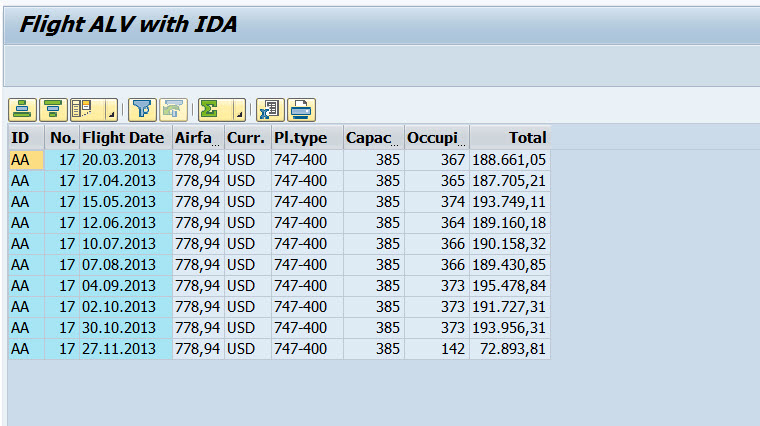Click the Sigma total icon

pos(209,109)
